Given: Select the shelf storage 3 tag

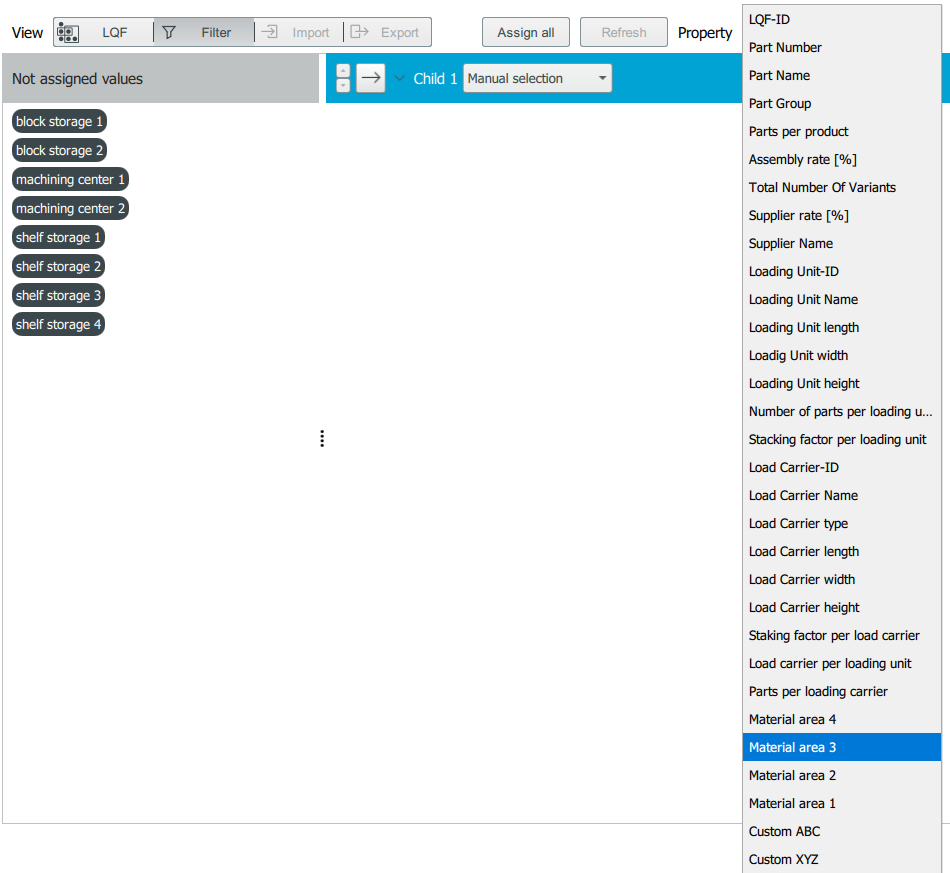Looking at the screenshot, I should [x=58, y=296].
